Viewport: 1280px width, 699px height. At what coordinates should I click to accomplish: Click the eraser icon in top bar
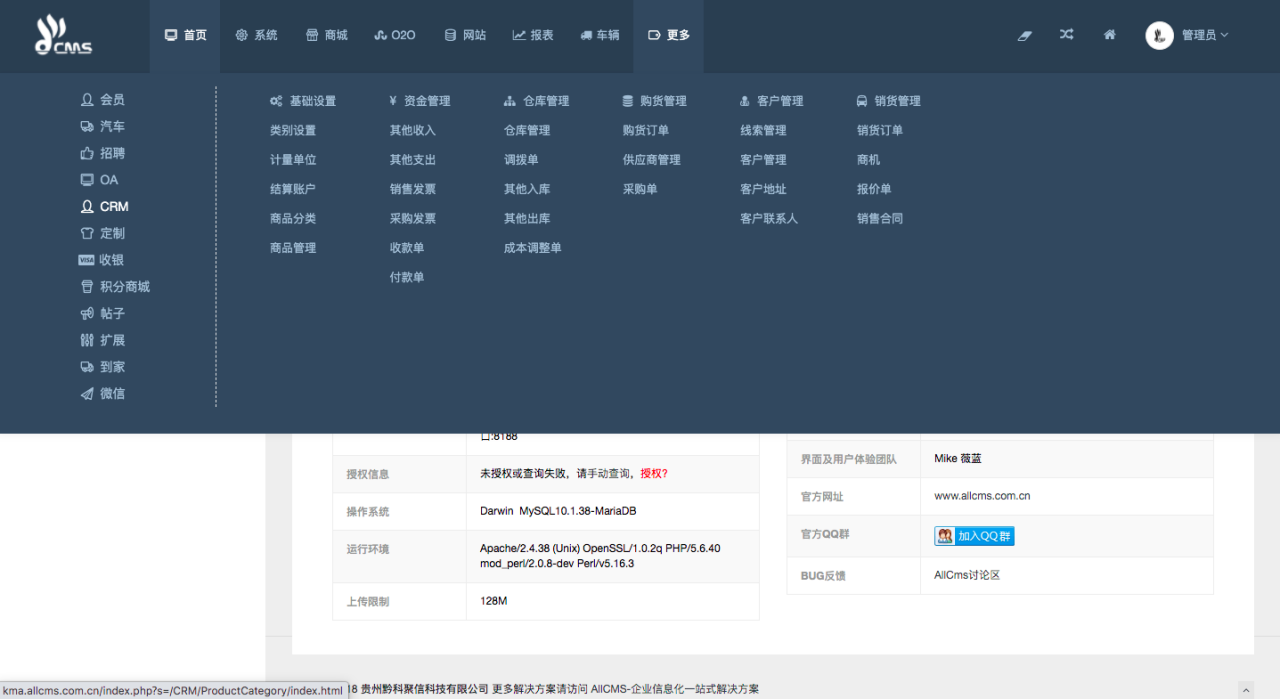[x=1024, y=35]
